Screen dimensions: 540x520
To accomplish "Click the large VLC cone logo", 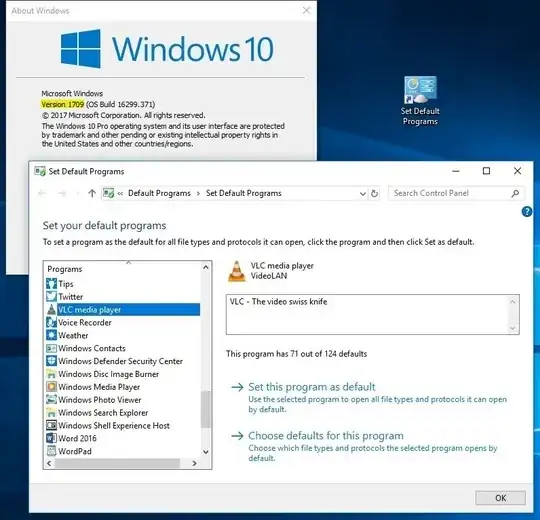I will coord(237,271).
